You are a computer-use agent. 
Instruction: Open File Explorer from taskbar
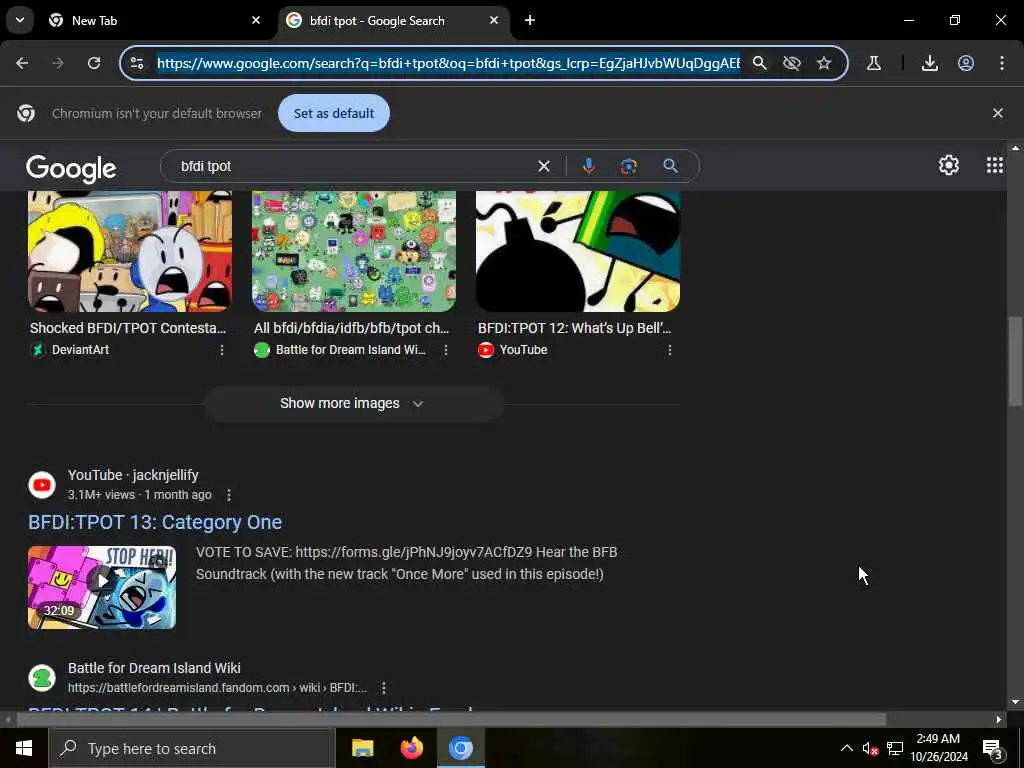tap(362, 748)
